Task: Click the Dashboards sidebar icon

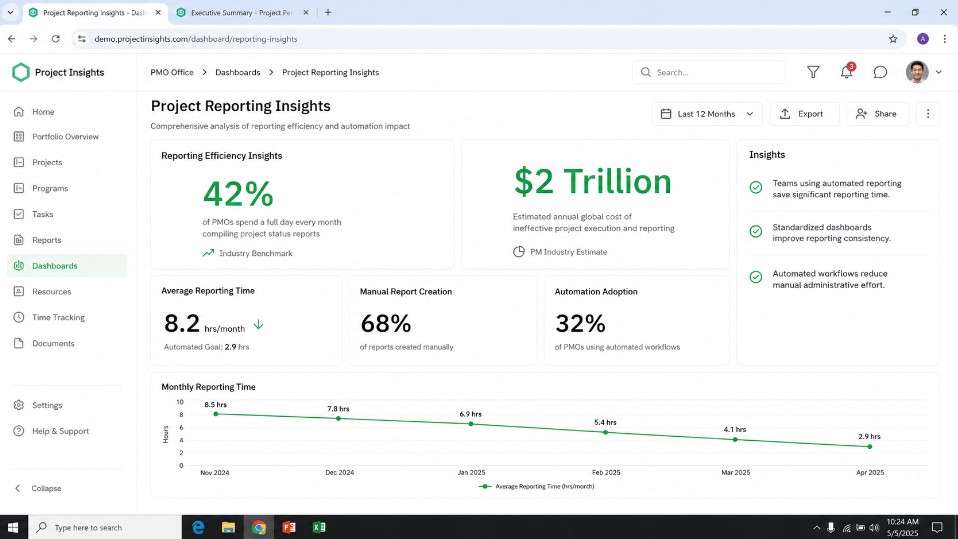Action: click(x=19, y=266)
